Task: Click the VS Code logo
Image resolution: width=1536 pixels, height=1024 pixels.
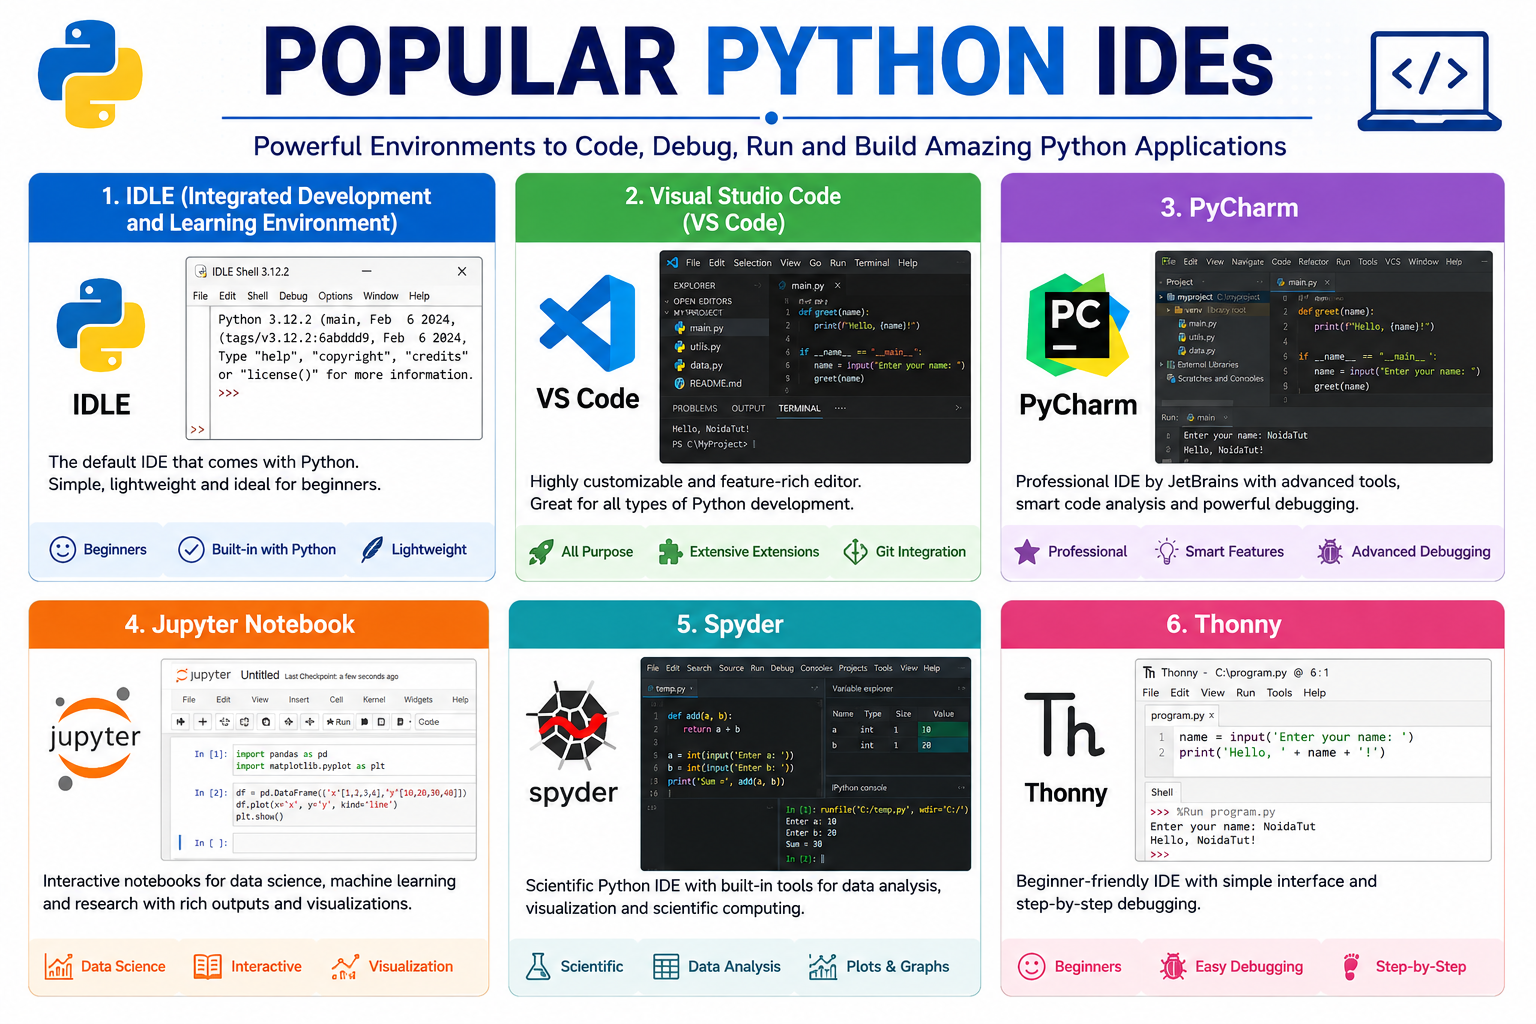Action: point(587,325)
